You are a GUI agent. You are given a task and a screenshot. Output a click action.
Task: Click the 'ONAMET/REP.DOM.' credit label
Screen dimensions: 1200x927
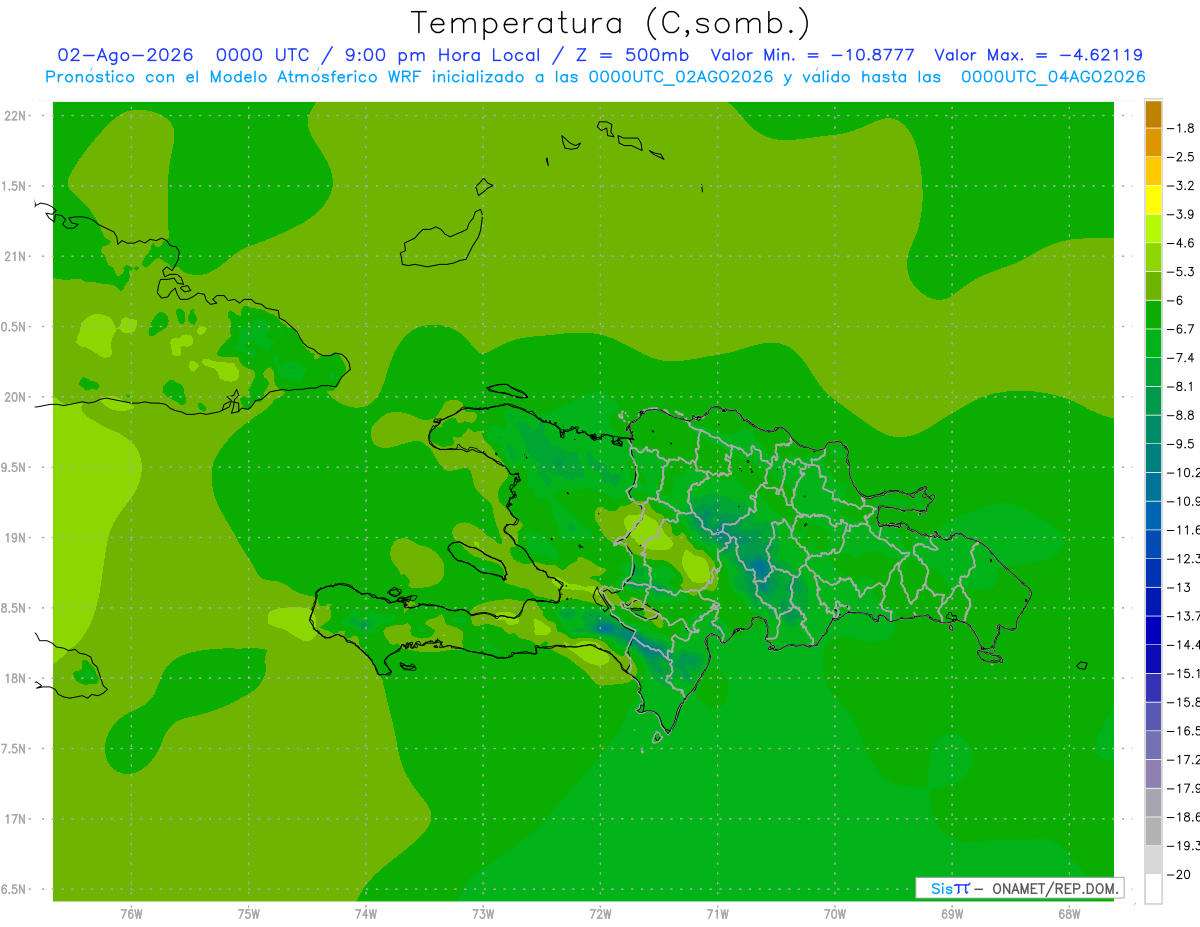pos(1054,888)
